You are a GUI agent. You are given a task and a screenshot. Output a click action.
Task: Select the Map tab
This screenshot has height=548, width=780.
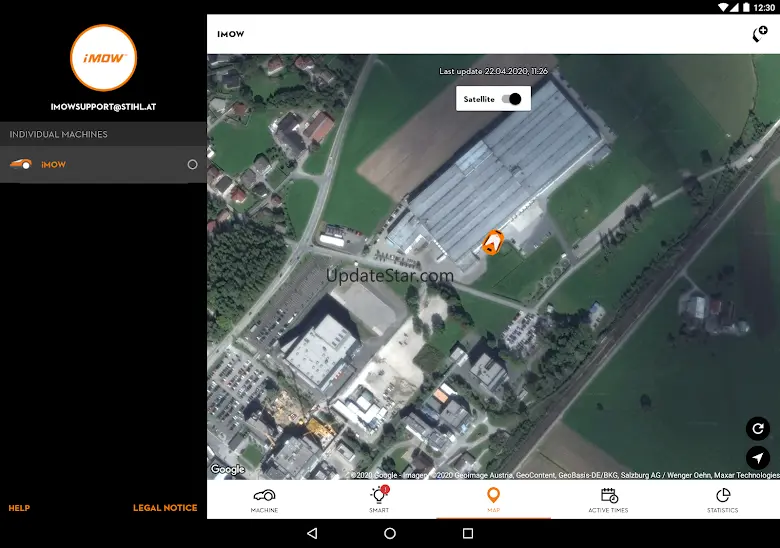493,500
